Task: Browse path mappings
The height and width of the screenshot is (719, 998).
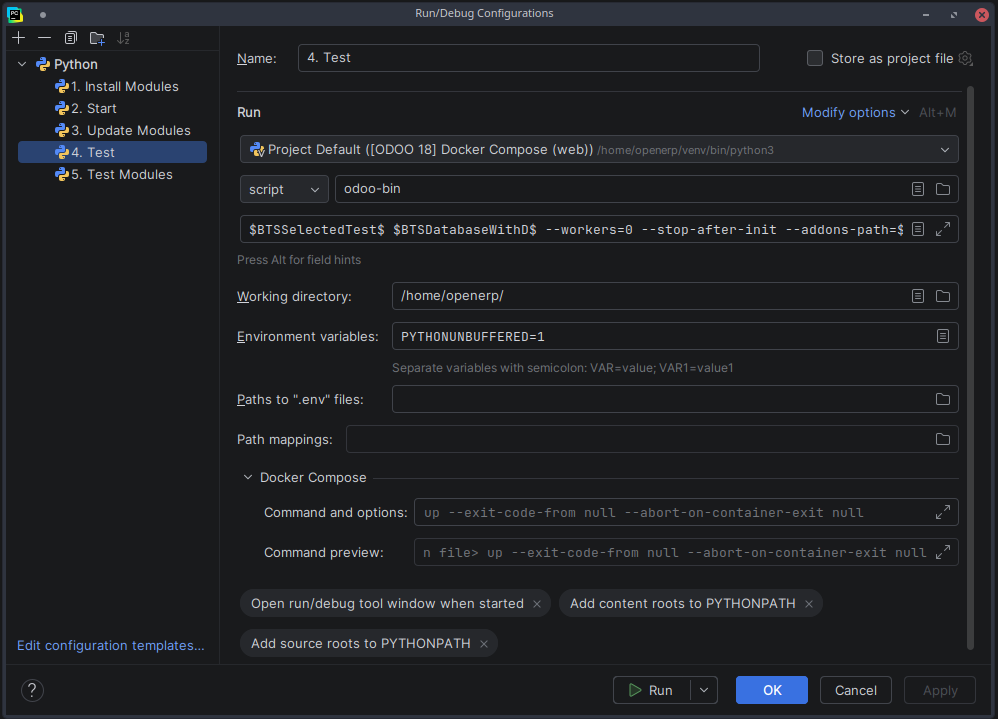Action: tap(943, 439)
